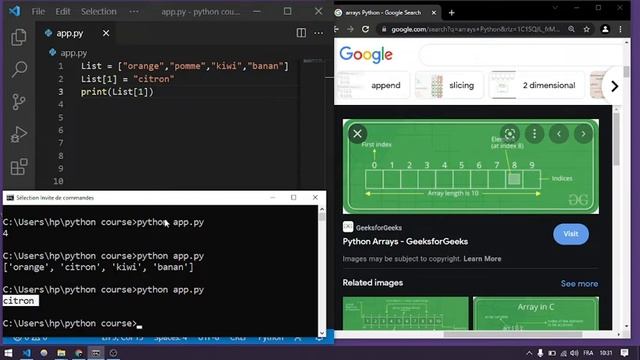Click the Chrome address bar URL

click(475, 29)
